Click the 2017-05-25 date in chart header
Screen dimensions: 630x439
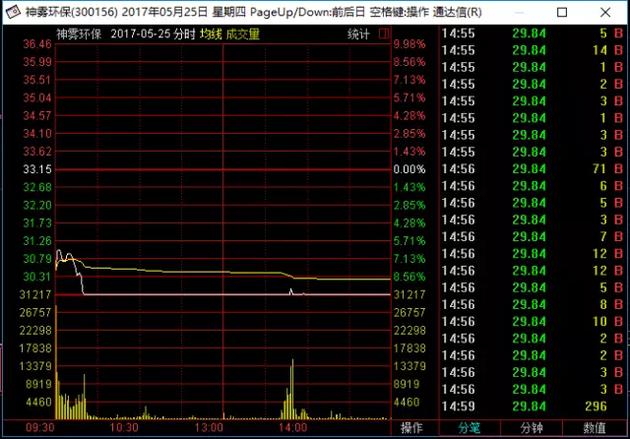tap(141, 34)
